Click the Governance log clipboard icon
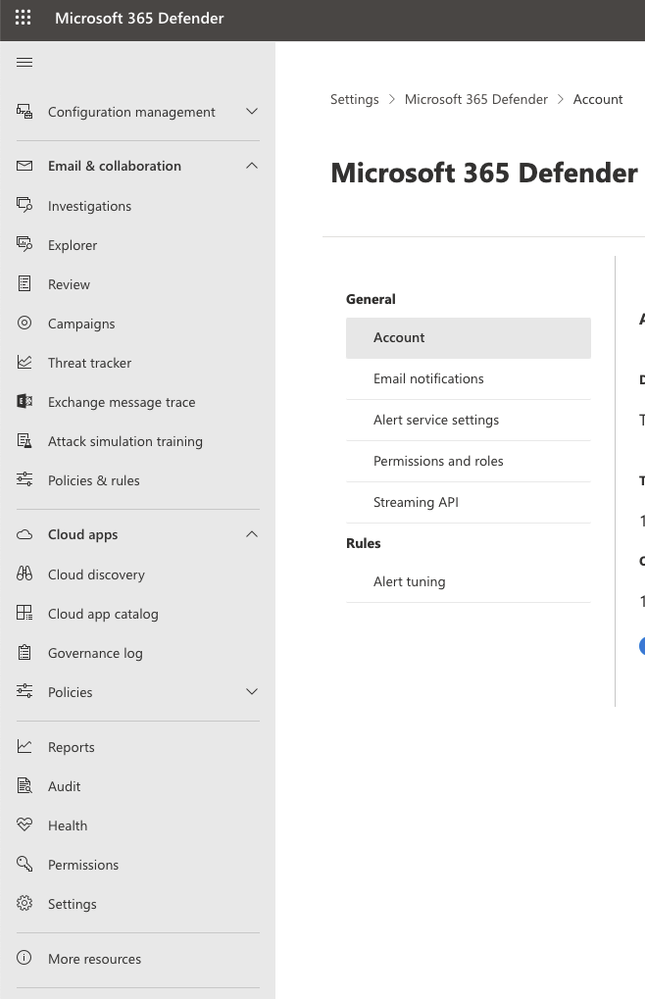 25,653
